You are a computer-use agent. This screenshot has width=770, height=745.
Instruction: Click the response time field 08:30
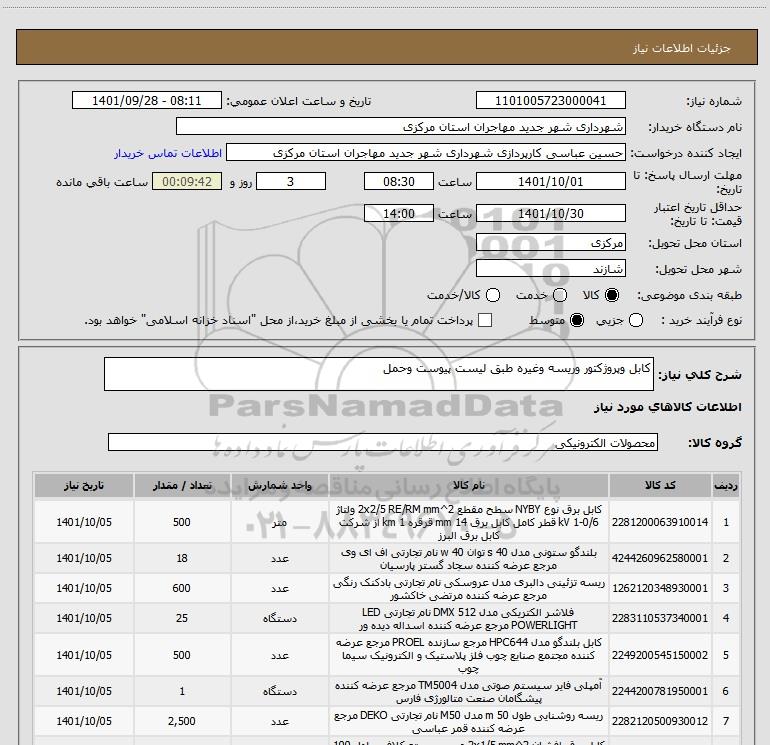click(x=399, y=181)
